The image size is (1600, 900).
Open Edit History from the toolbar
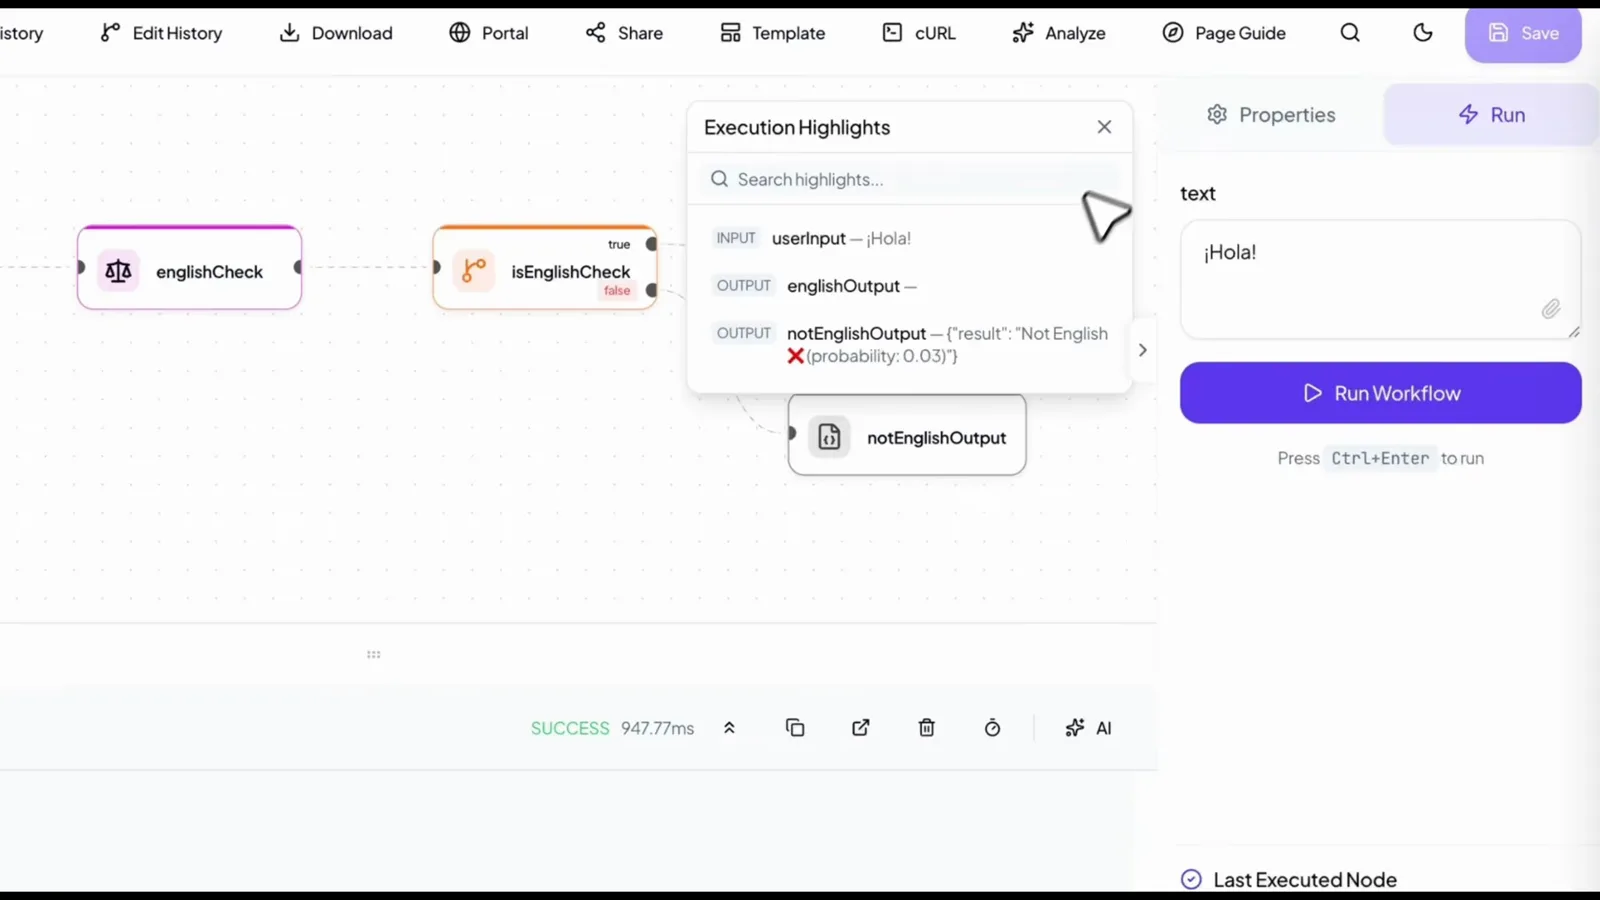click(x=161, y=33)
